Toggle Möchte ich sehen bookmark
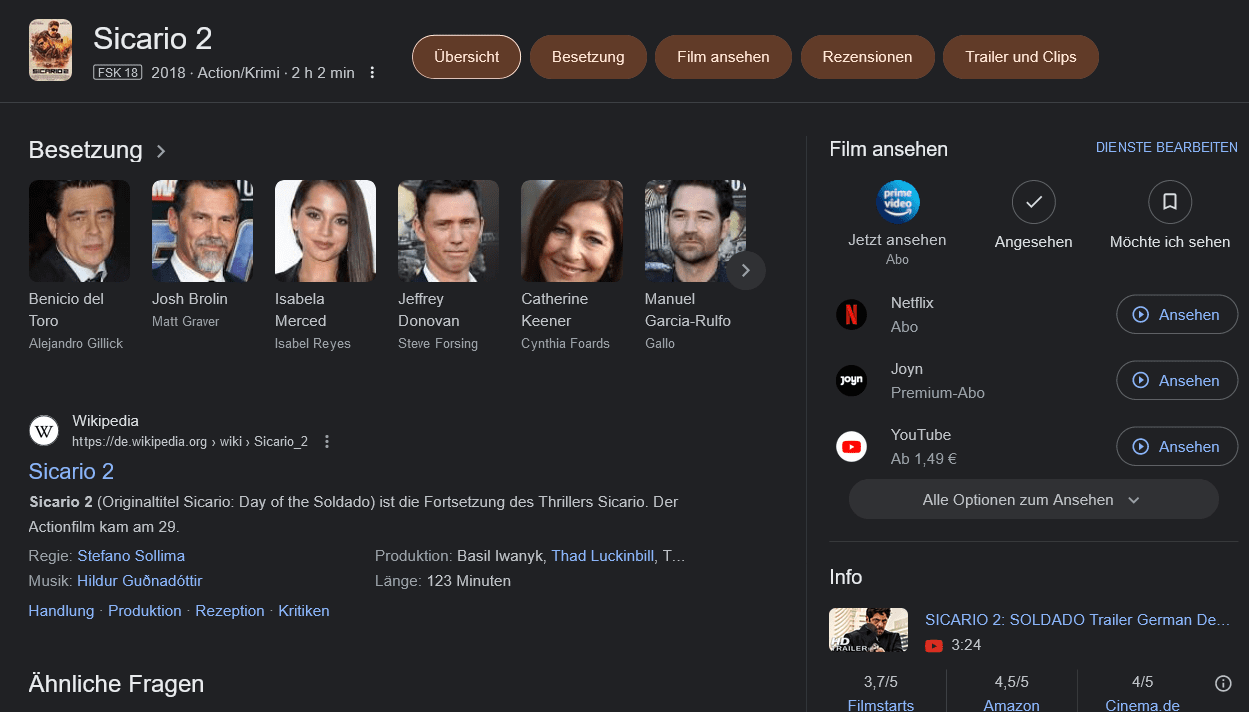Image resolution: width=1249 pixels, height=712 pixels. pyautogui.click(x=1169, y=203)
